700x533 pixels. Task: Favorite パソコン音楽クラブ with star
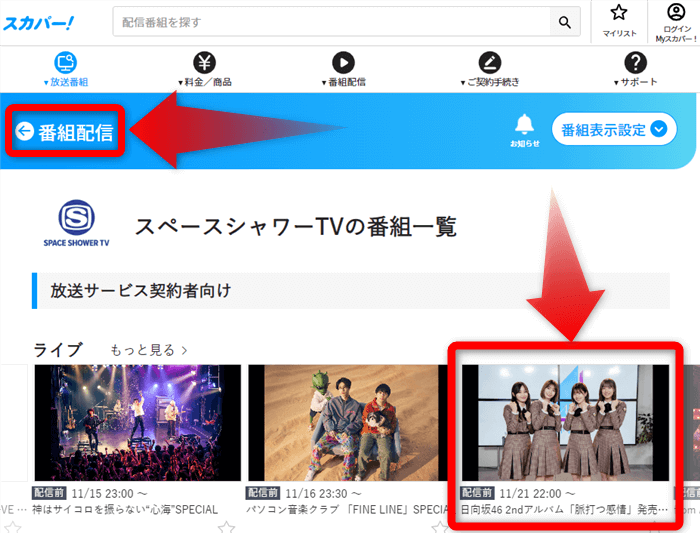(440, 527)
